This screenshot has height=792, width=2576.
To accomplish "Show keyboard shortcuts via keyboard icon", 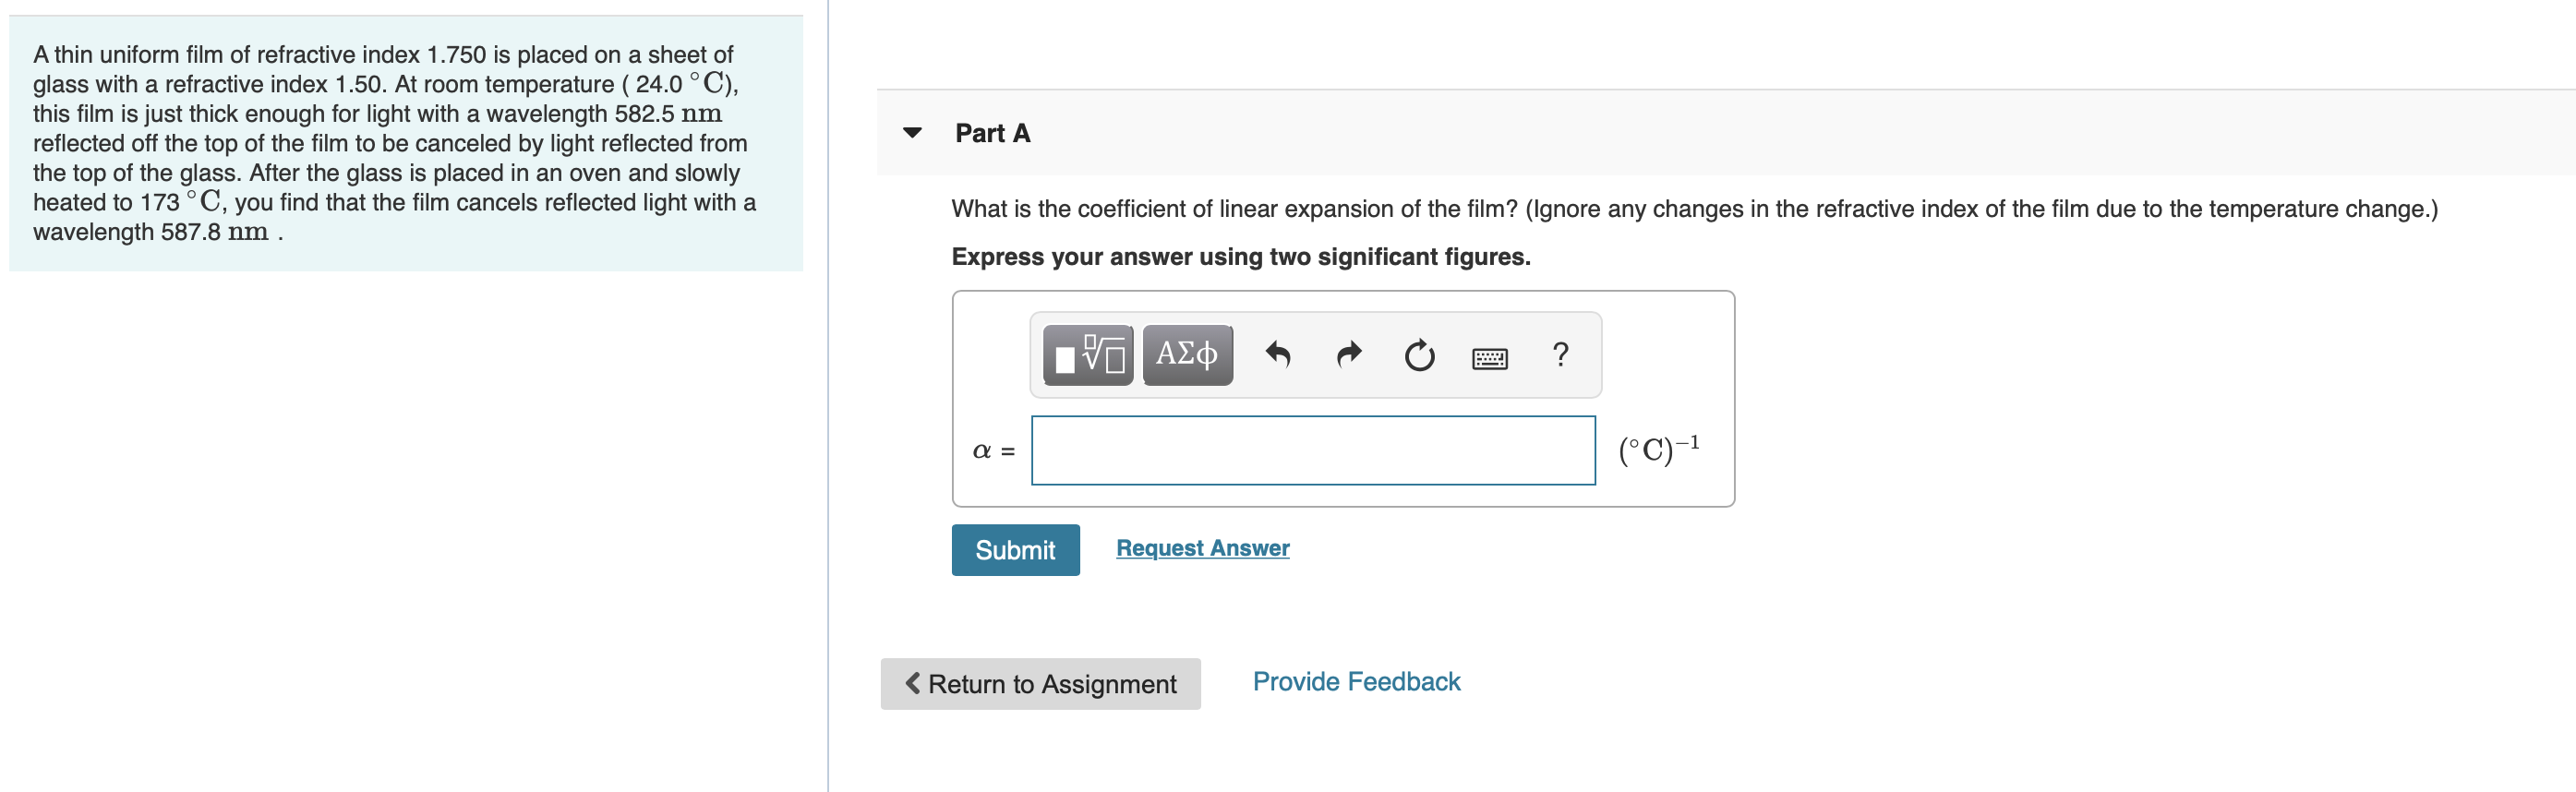I will [1490, 358].
